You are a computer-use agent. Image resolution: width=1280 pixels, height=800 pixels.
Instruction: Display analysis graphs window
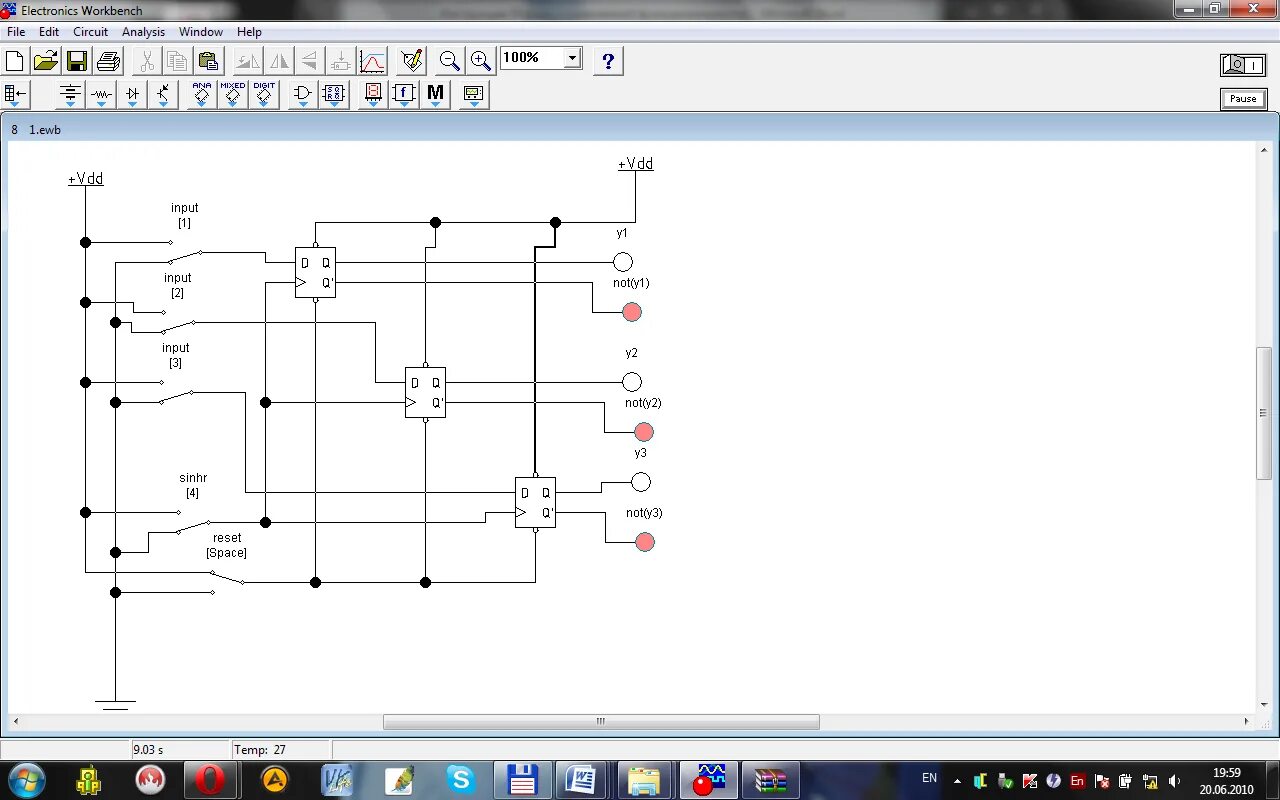pos(372,61)
